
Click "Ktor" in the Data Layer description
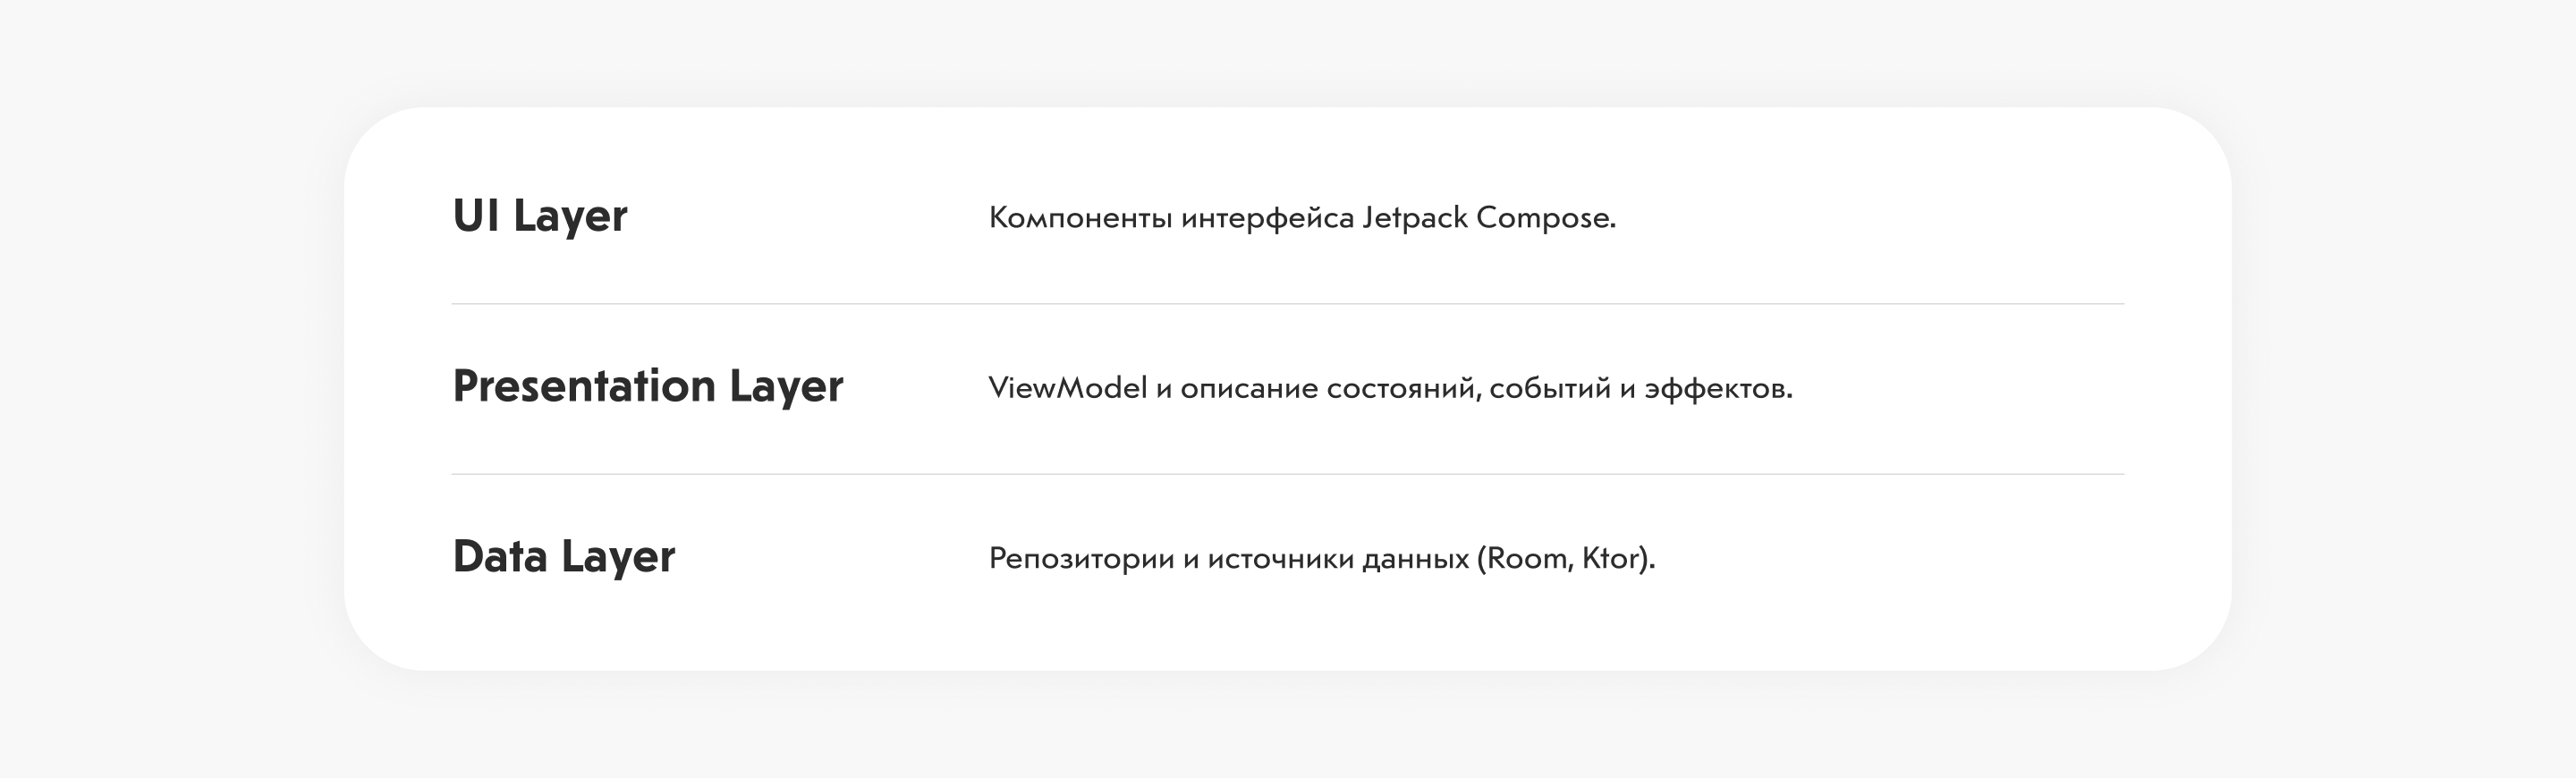pyautogui.click(x=1612, y=558)
